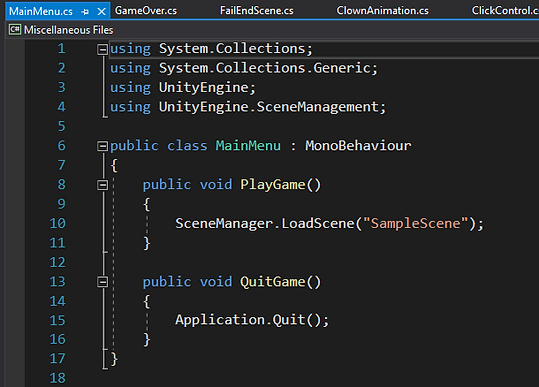This screenshot has width=539, height=387.
Task: Close the MainMenu.cs tab
Action: point(101,12)
